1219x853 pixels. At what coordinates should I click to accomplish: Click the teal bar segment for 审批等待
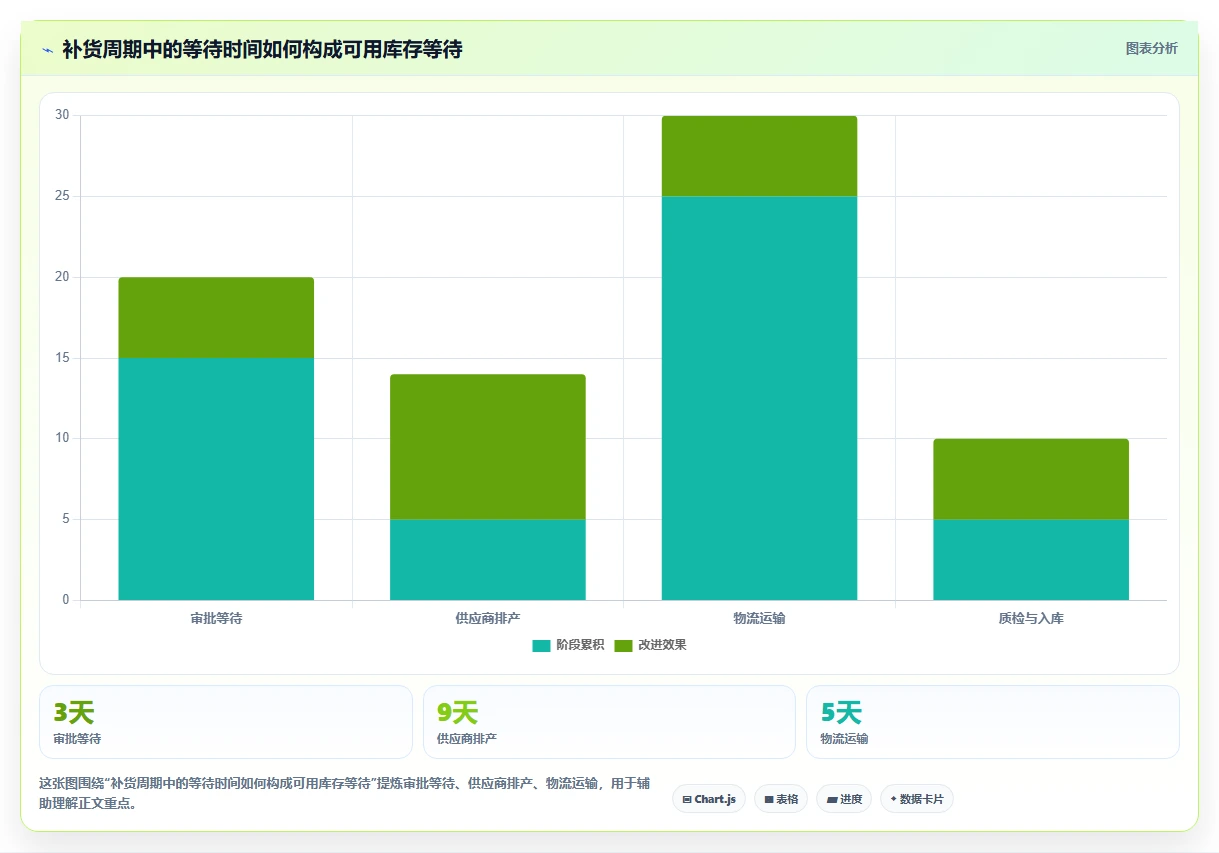pyautogui.click(x=216, y=479)
